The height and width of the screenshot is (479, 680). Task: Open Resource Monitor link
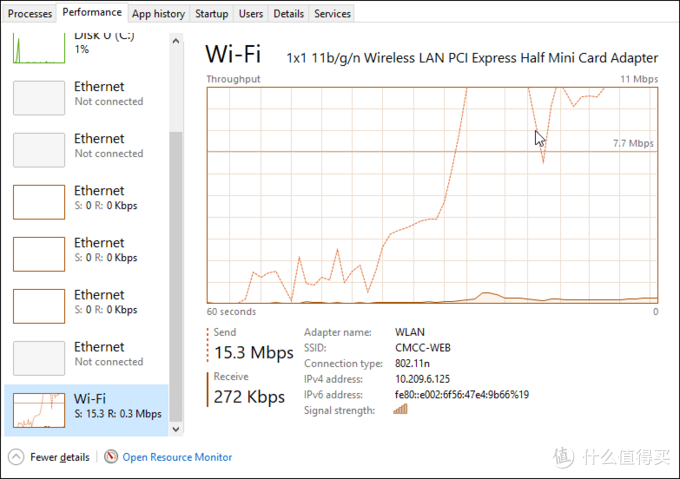coord(177,457)
